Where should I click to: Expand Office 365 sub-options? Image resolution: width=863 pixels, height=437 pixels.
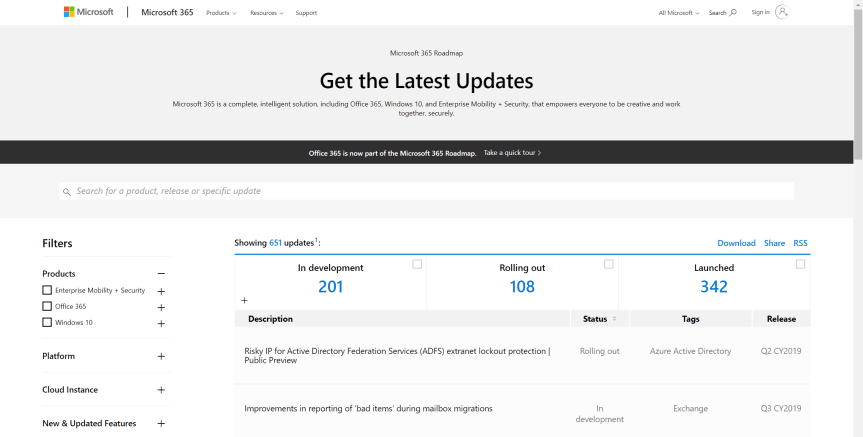(x=161, y=308)
